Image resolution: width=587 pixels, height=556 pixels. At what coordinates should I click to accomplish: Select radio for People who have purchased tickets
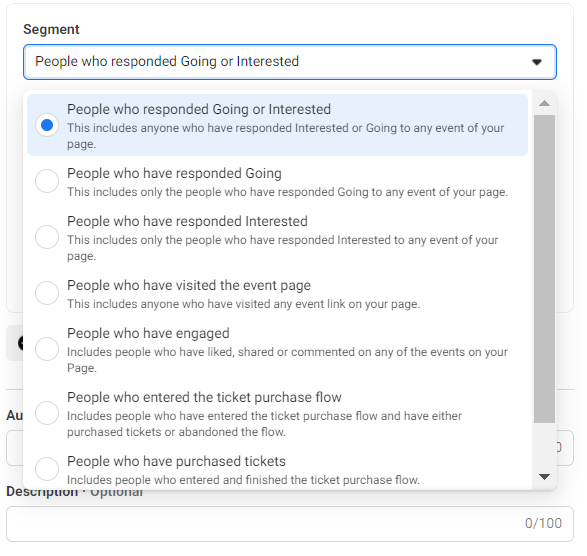pos(47,469)
